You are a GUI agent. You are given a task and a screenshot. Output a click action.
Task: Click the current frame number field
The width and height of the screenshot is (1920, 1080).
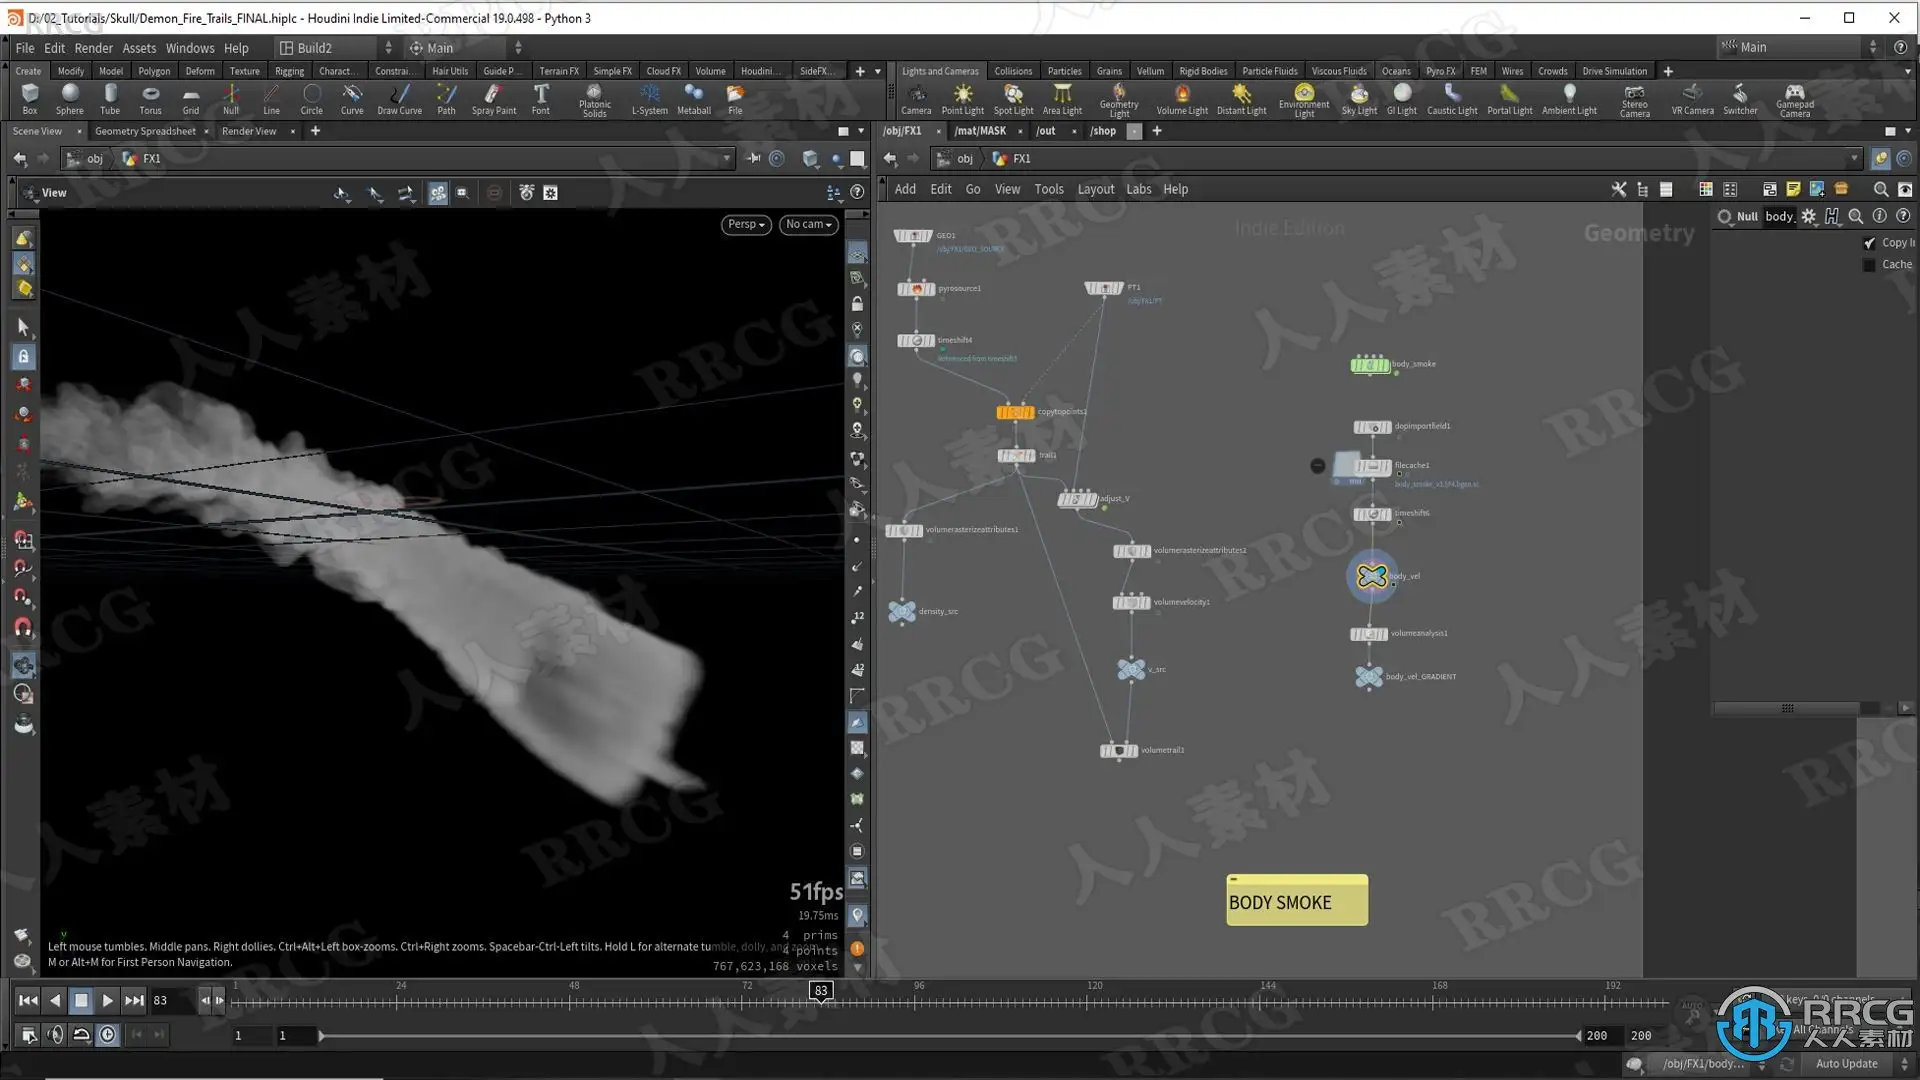[x=170, y=1000]
